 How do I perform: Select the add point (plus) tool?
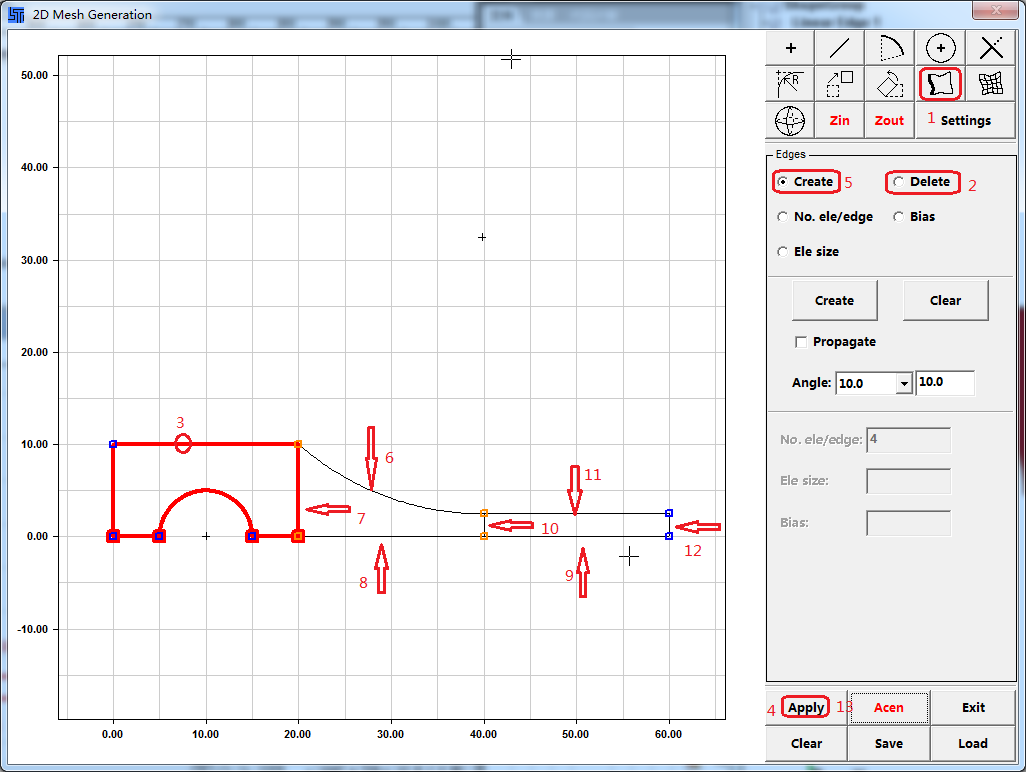click(x=790, y=48)
